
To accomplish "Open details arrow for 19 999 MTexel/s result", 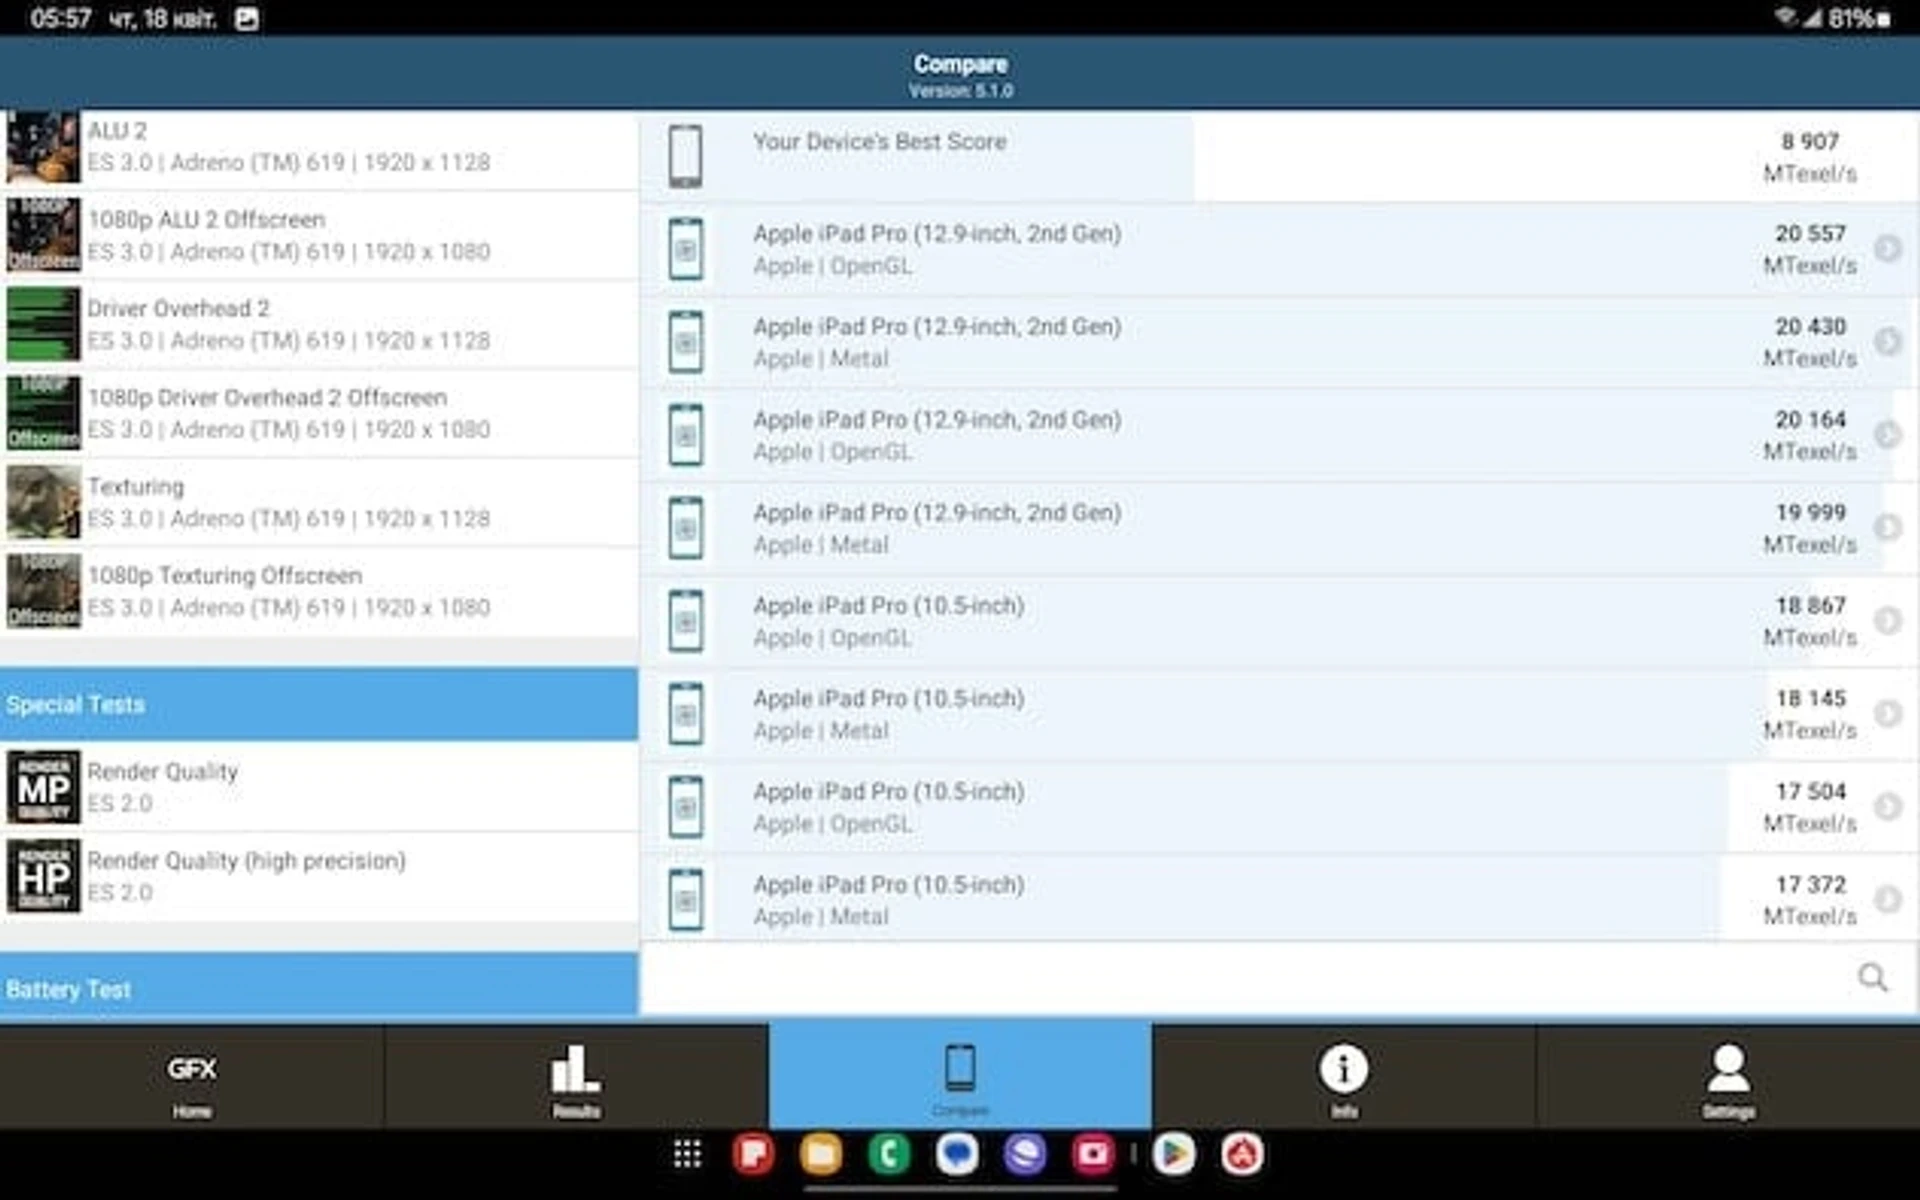I will tap(1887, 527).
